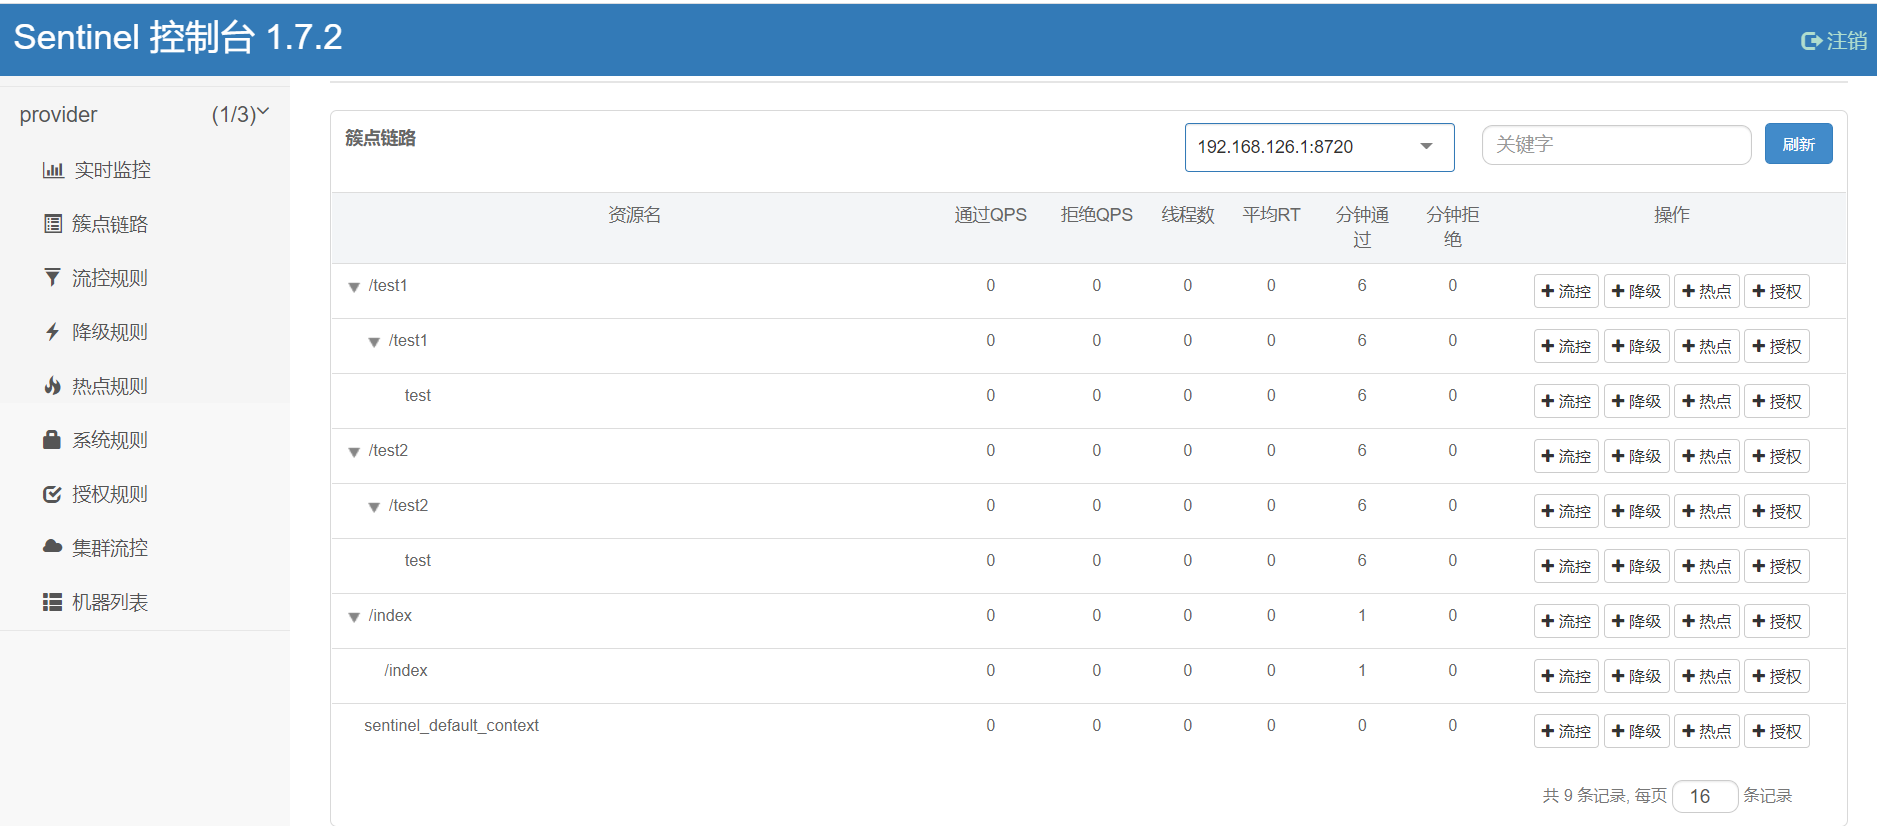Image resolution: width=1877 pixels, height=826 pixels.
Task: Add 授权 rule for test under /test1
Action: (1776, 401)
